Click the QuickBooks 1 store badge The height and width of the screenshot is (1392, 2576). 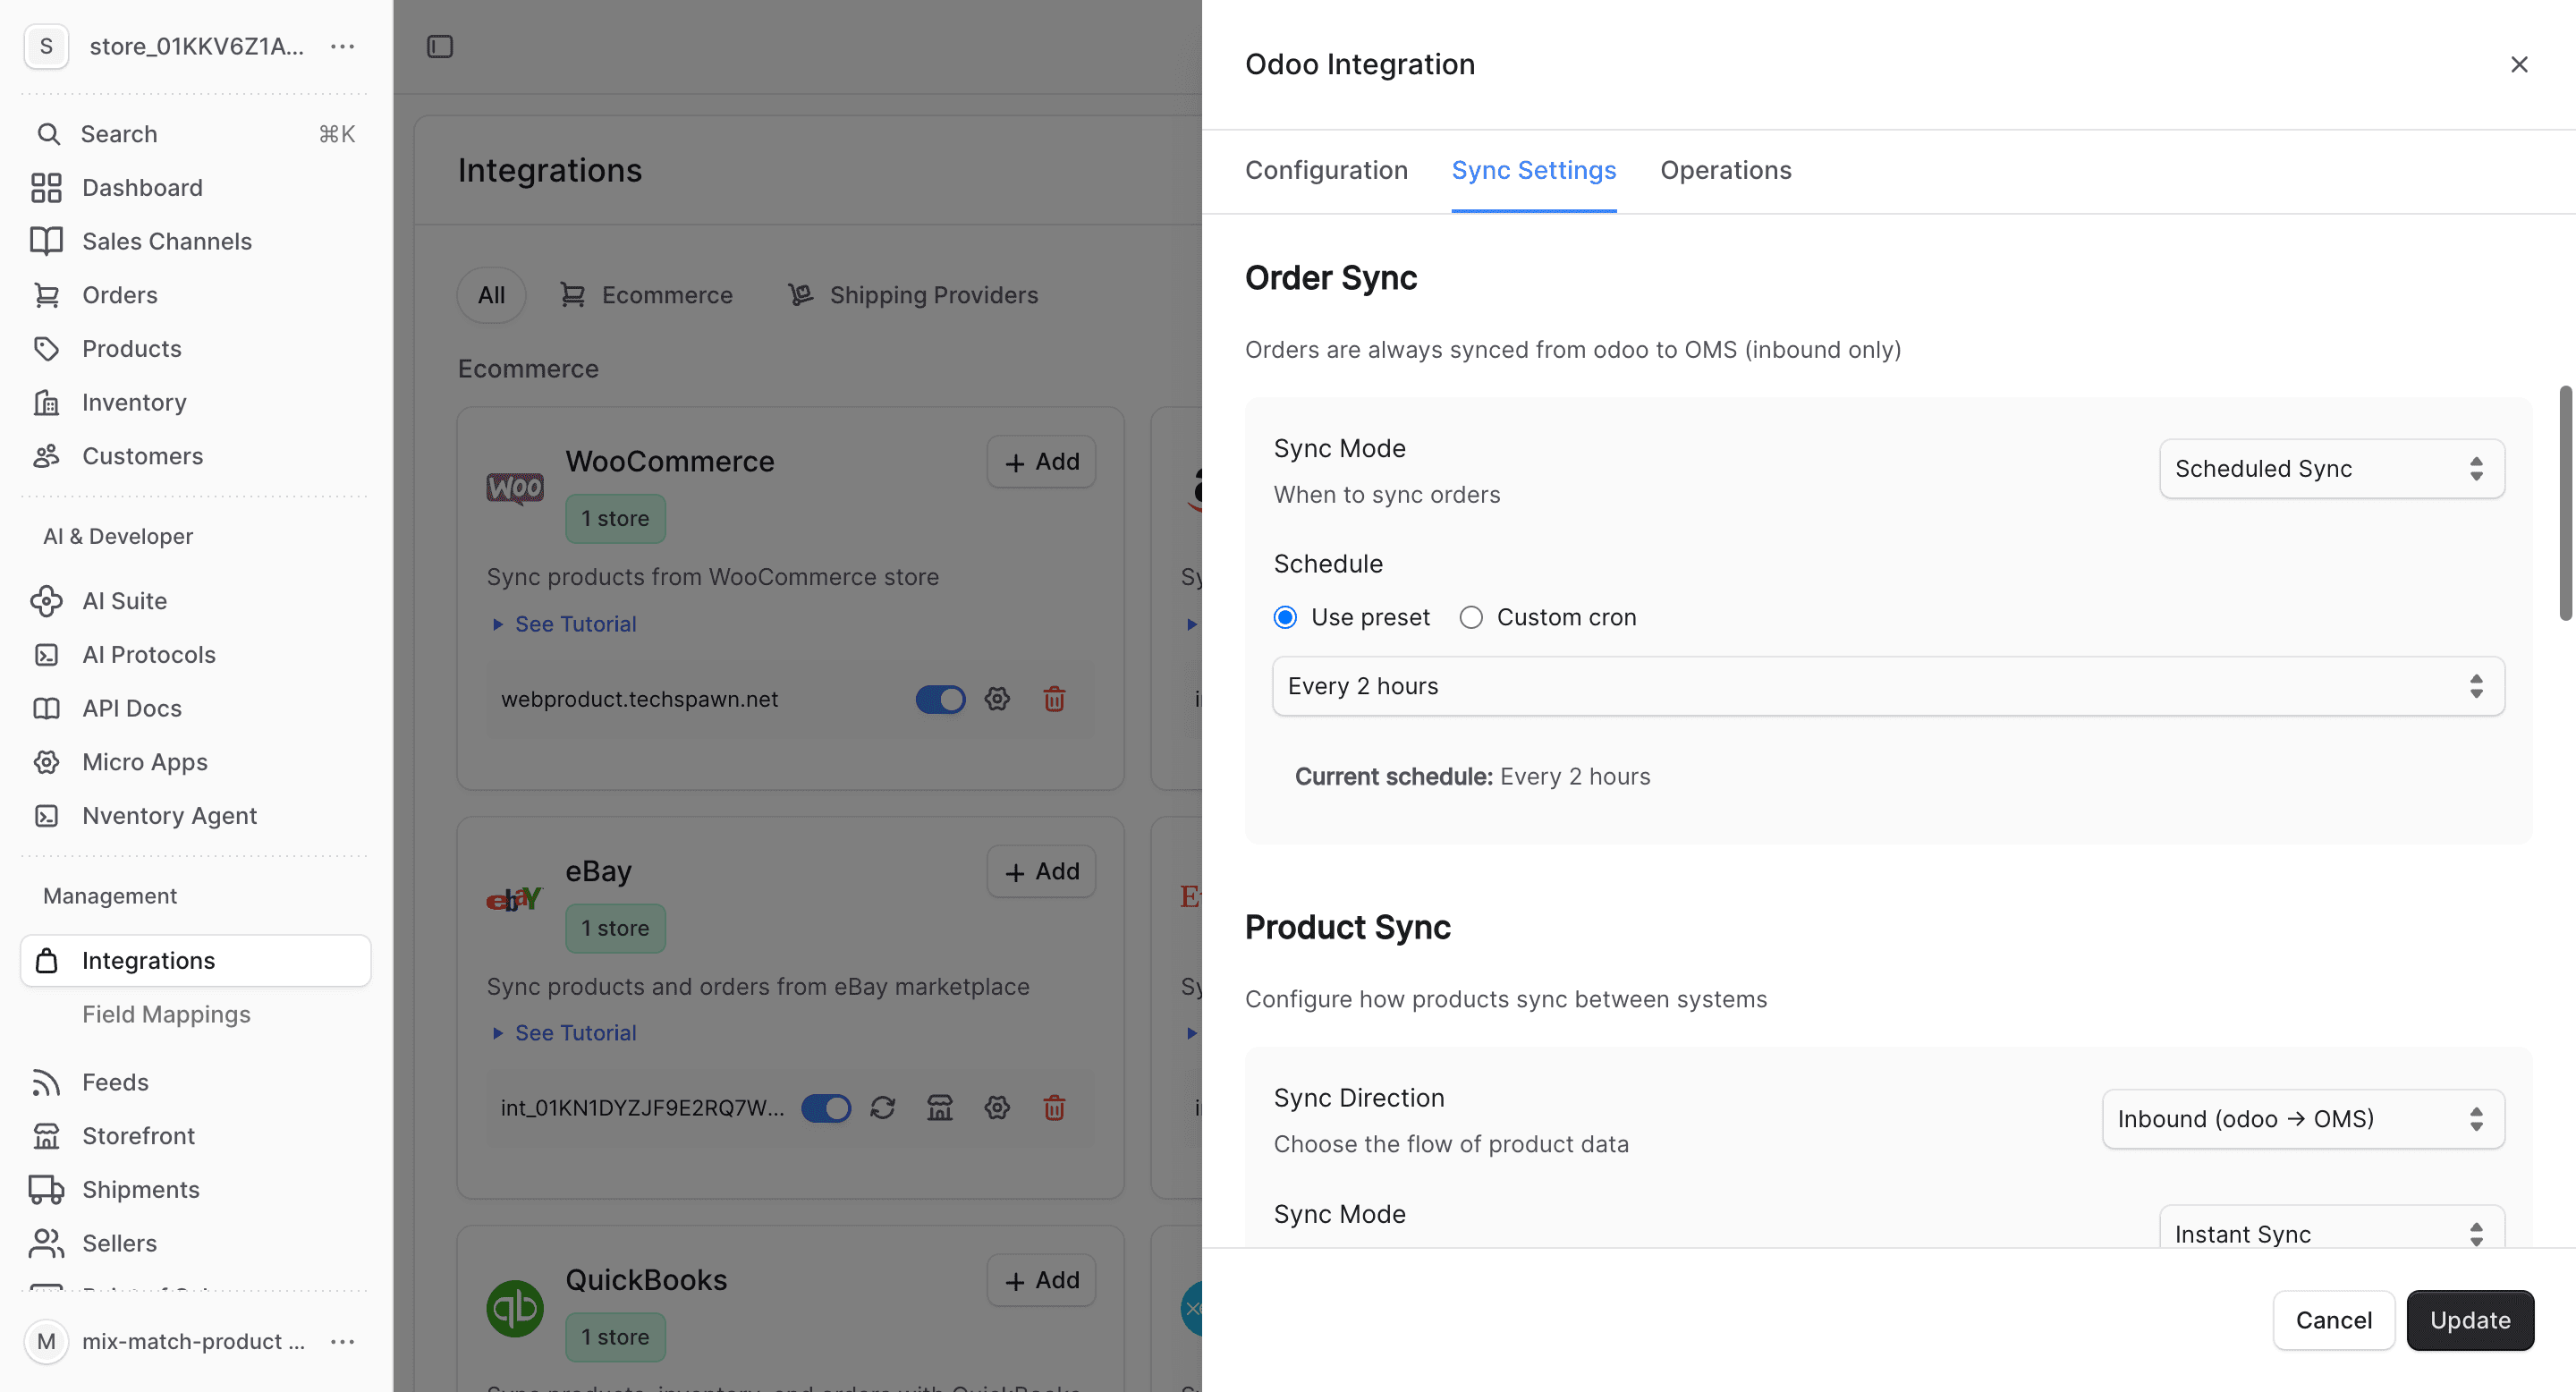pyautogui.click(x=615, y=1337)
